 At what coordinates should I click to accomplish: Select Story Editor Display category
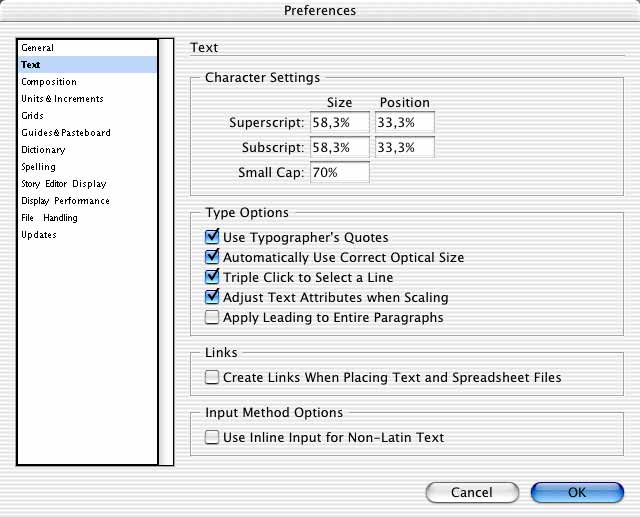pyautogui.click(x=64, y=184)
